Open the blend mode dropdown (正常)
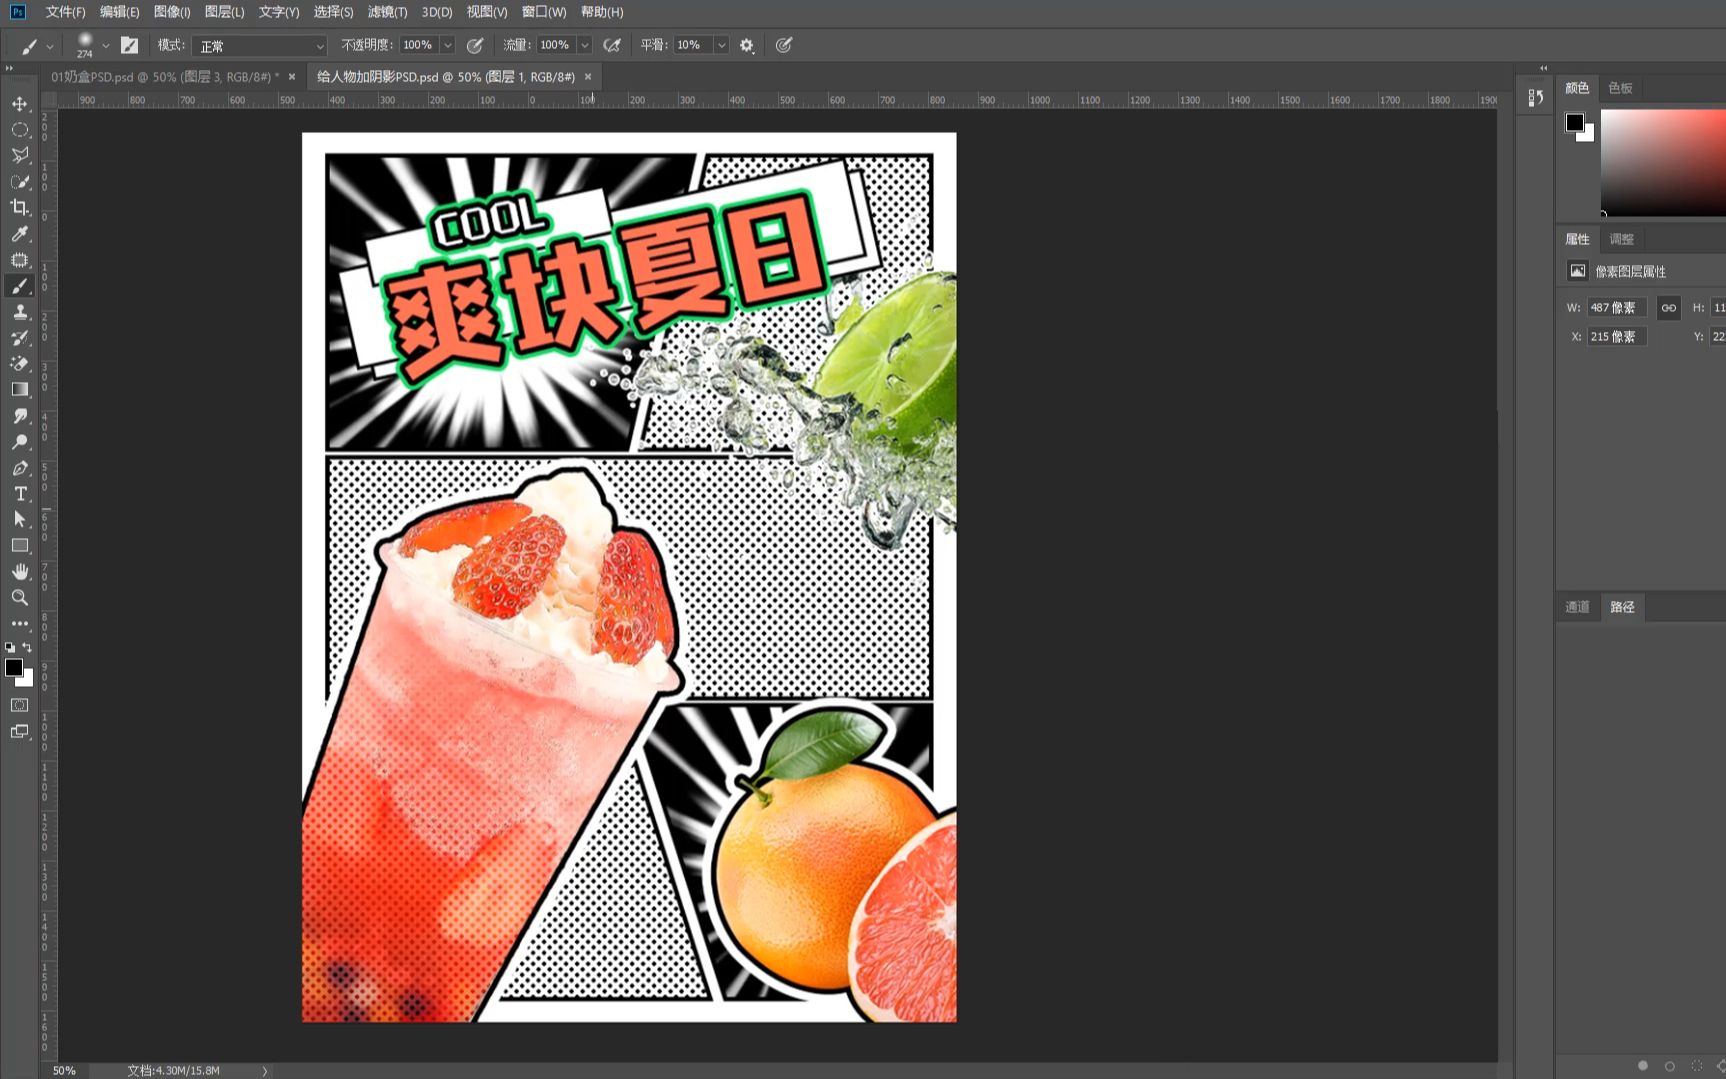 coord(261,46)
